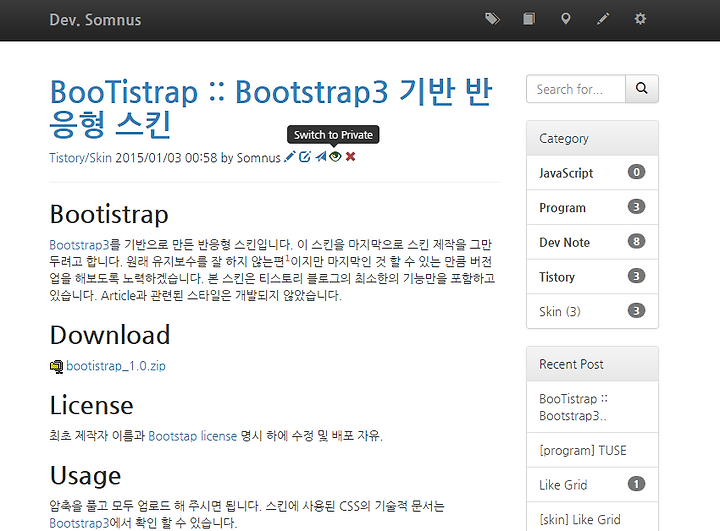Open recent post [program] TUSE
Viewport: 720px width, 531px height.
coord(592,450)
